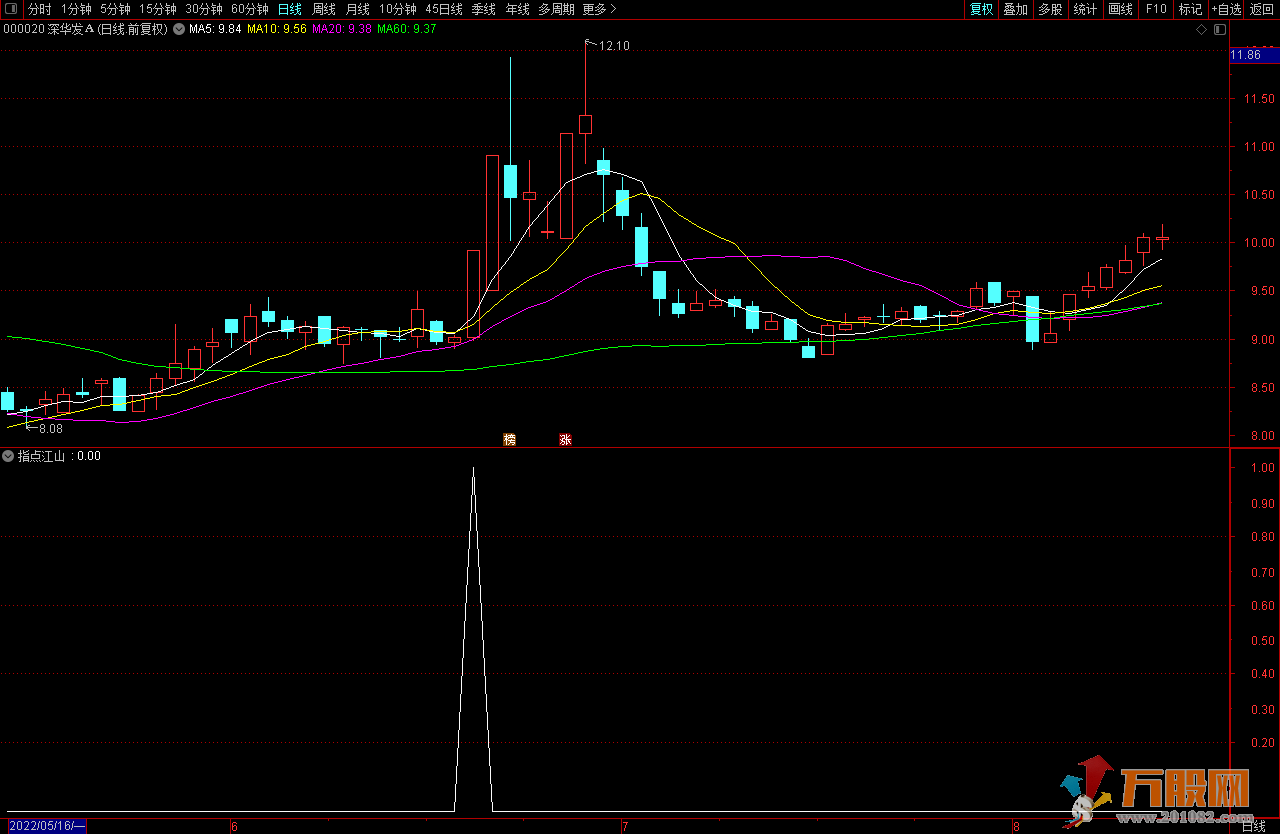Screen dimensions: 1280x834
Task: Click the diamond icon above price axis
Action: coord(1201,29)
